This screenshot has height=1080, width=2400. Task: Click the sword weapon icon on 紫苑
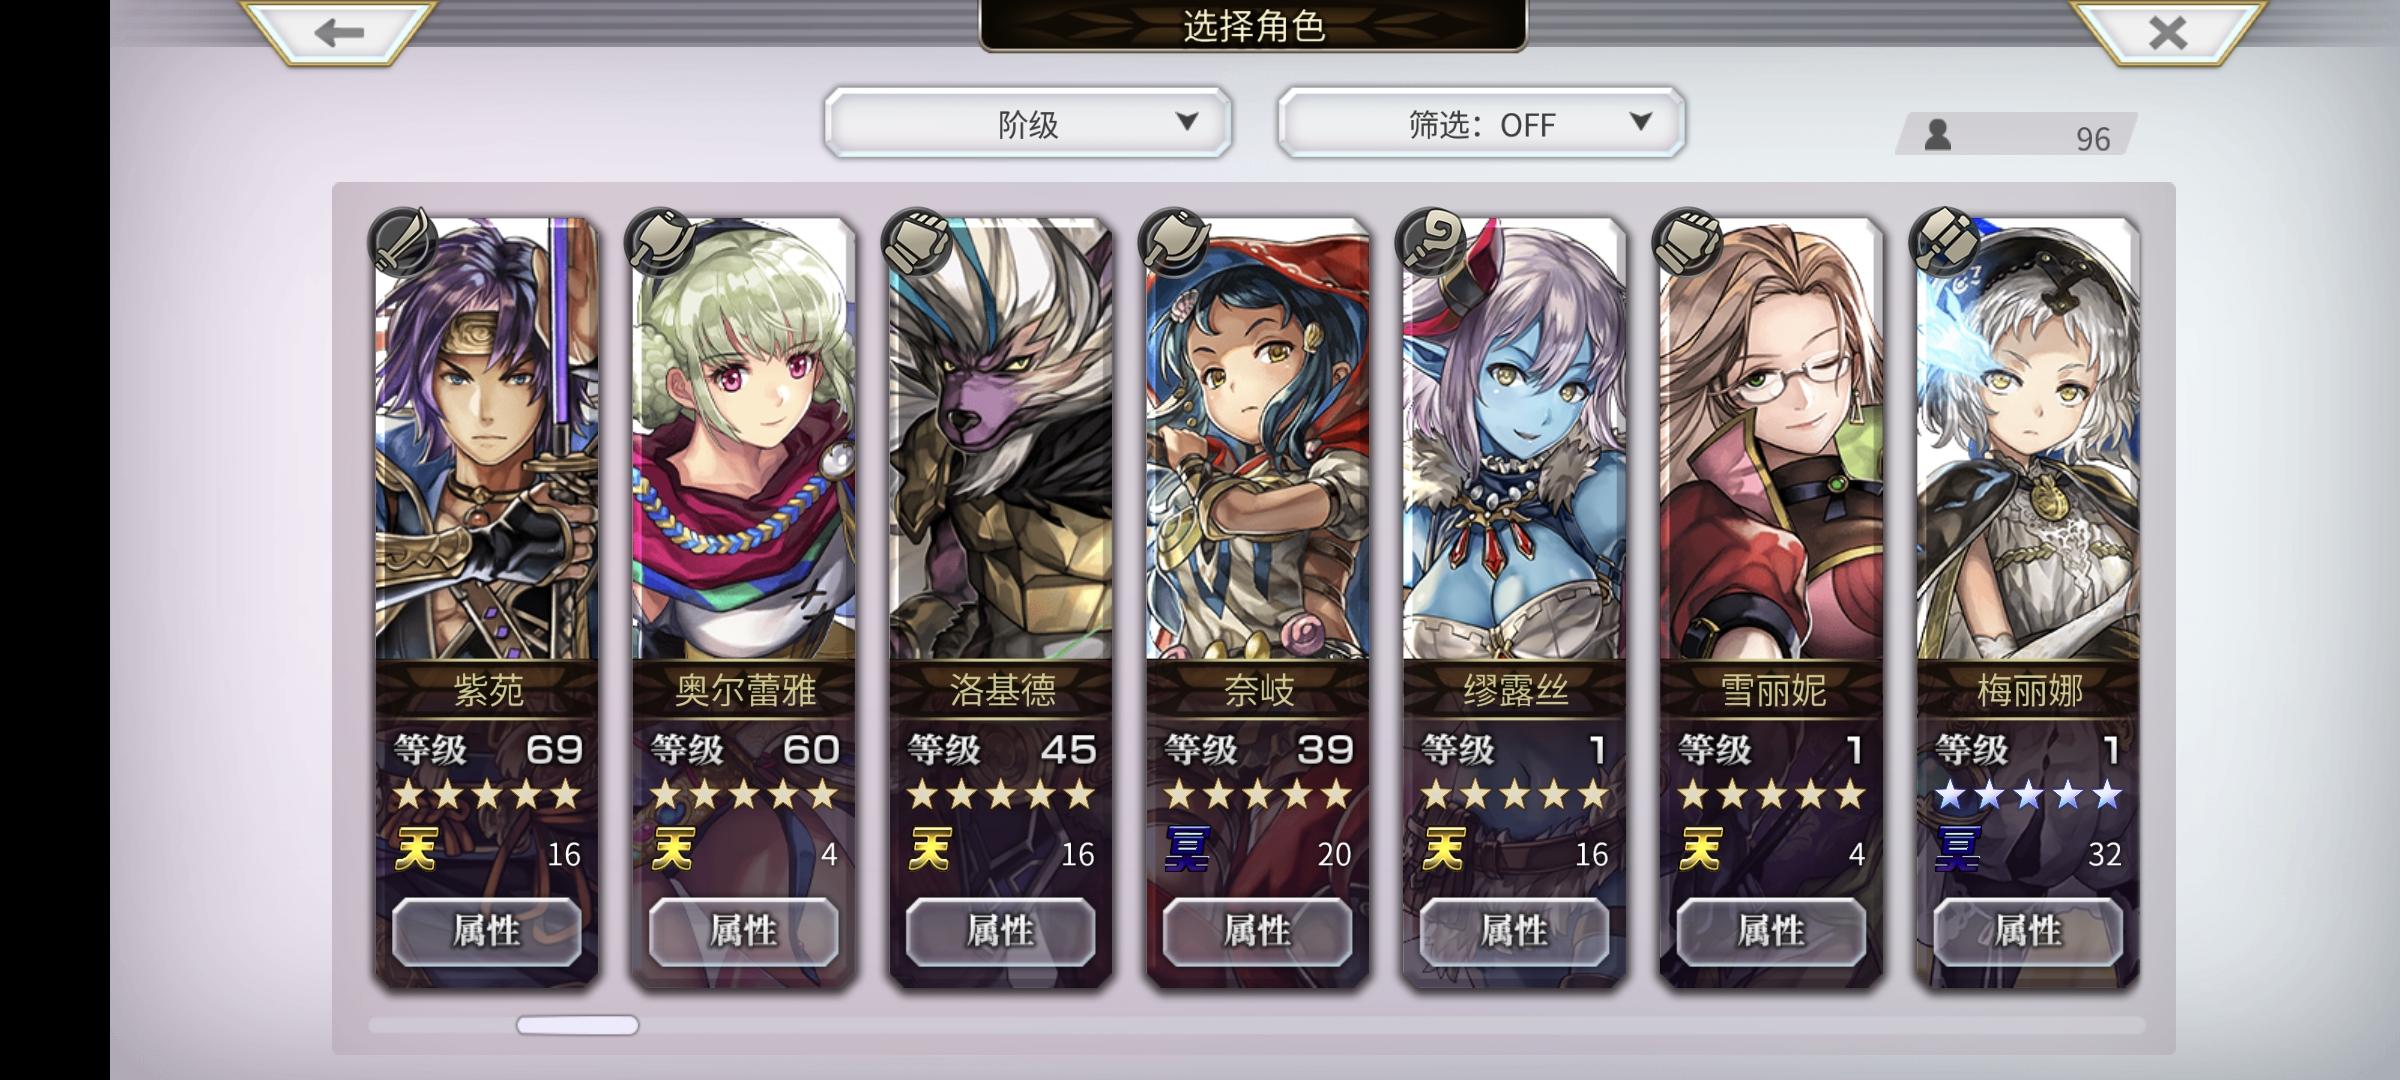[x=402, y=242]
